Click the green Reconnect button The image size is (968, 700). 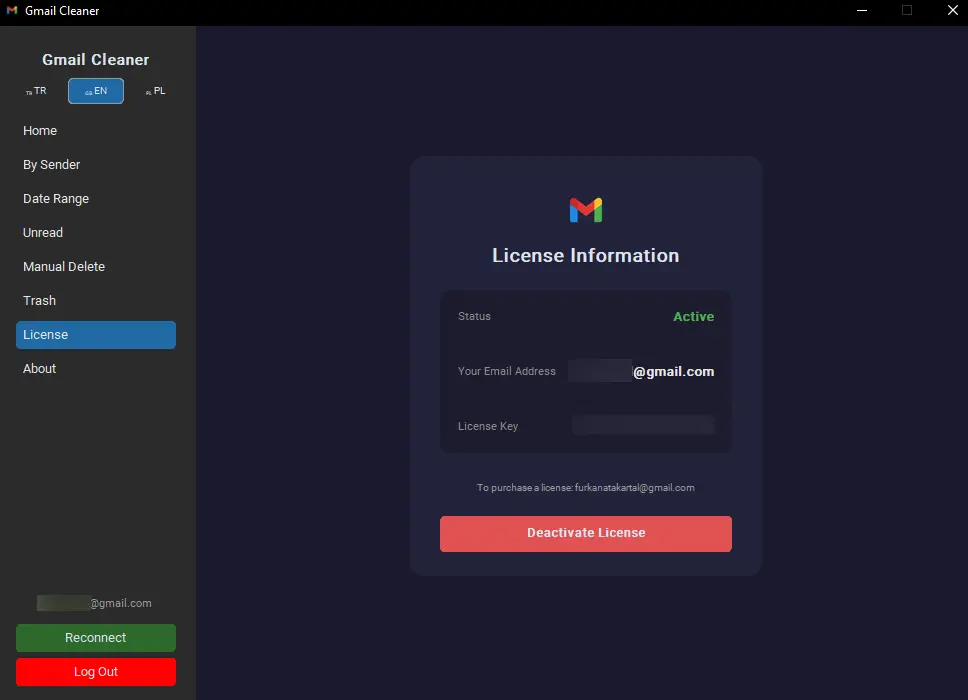tap(96, 638)
